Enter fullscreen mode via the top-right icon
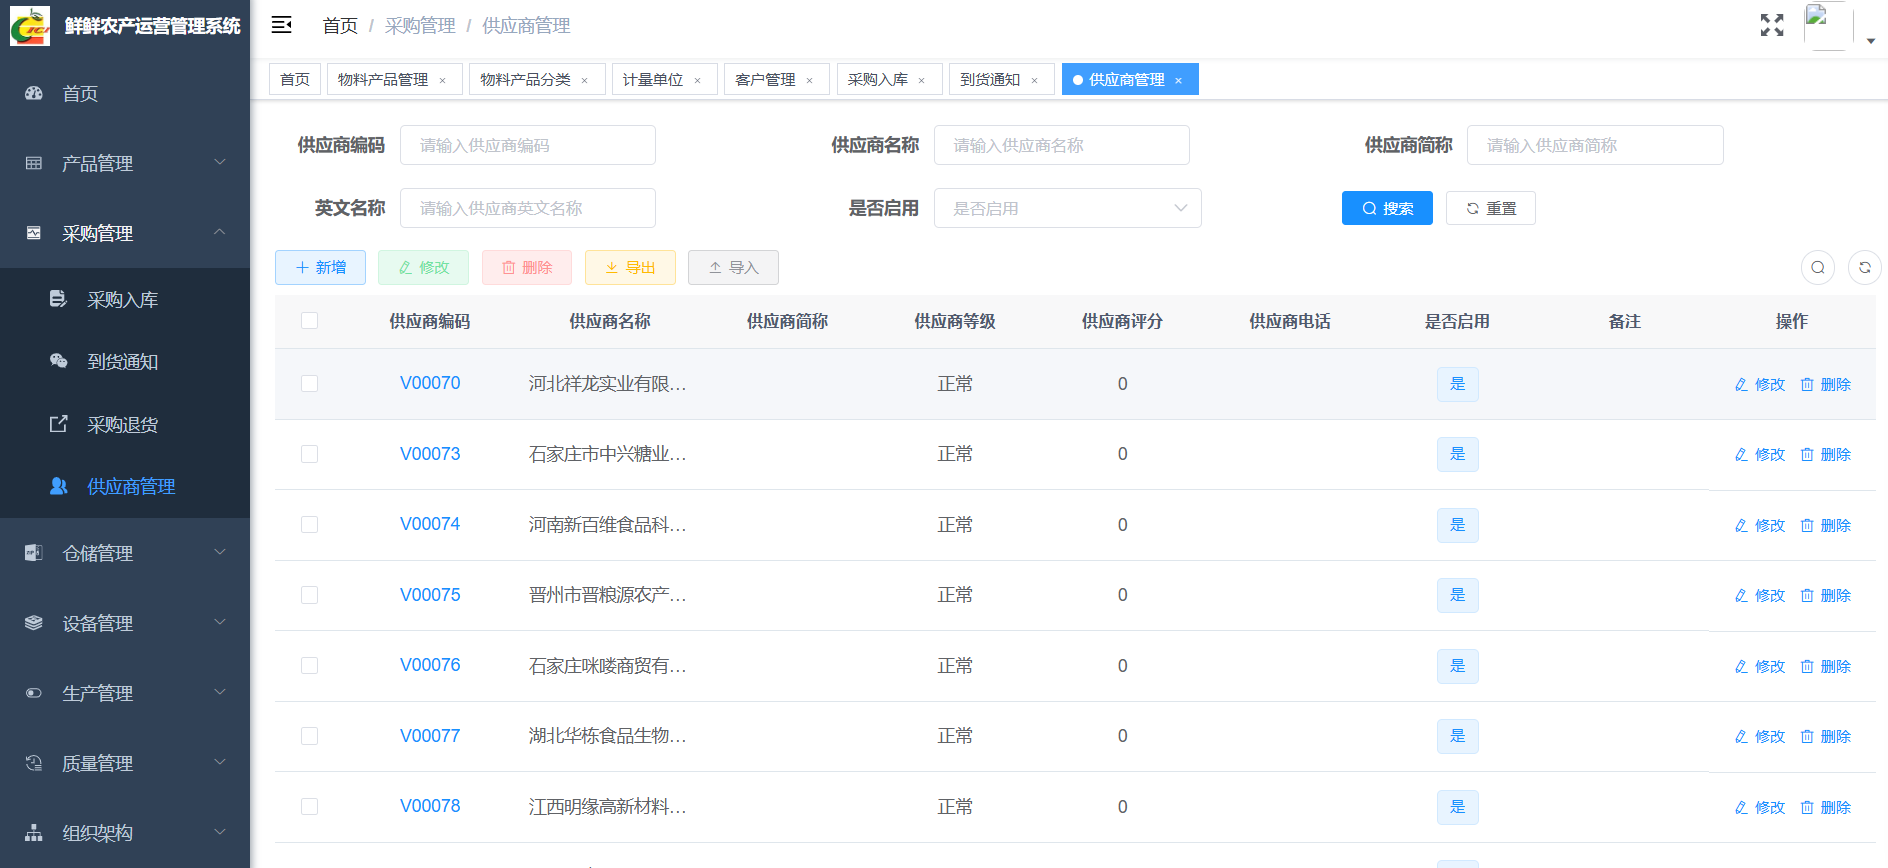 tap(1772, 25)
